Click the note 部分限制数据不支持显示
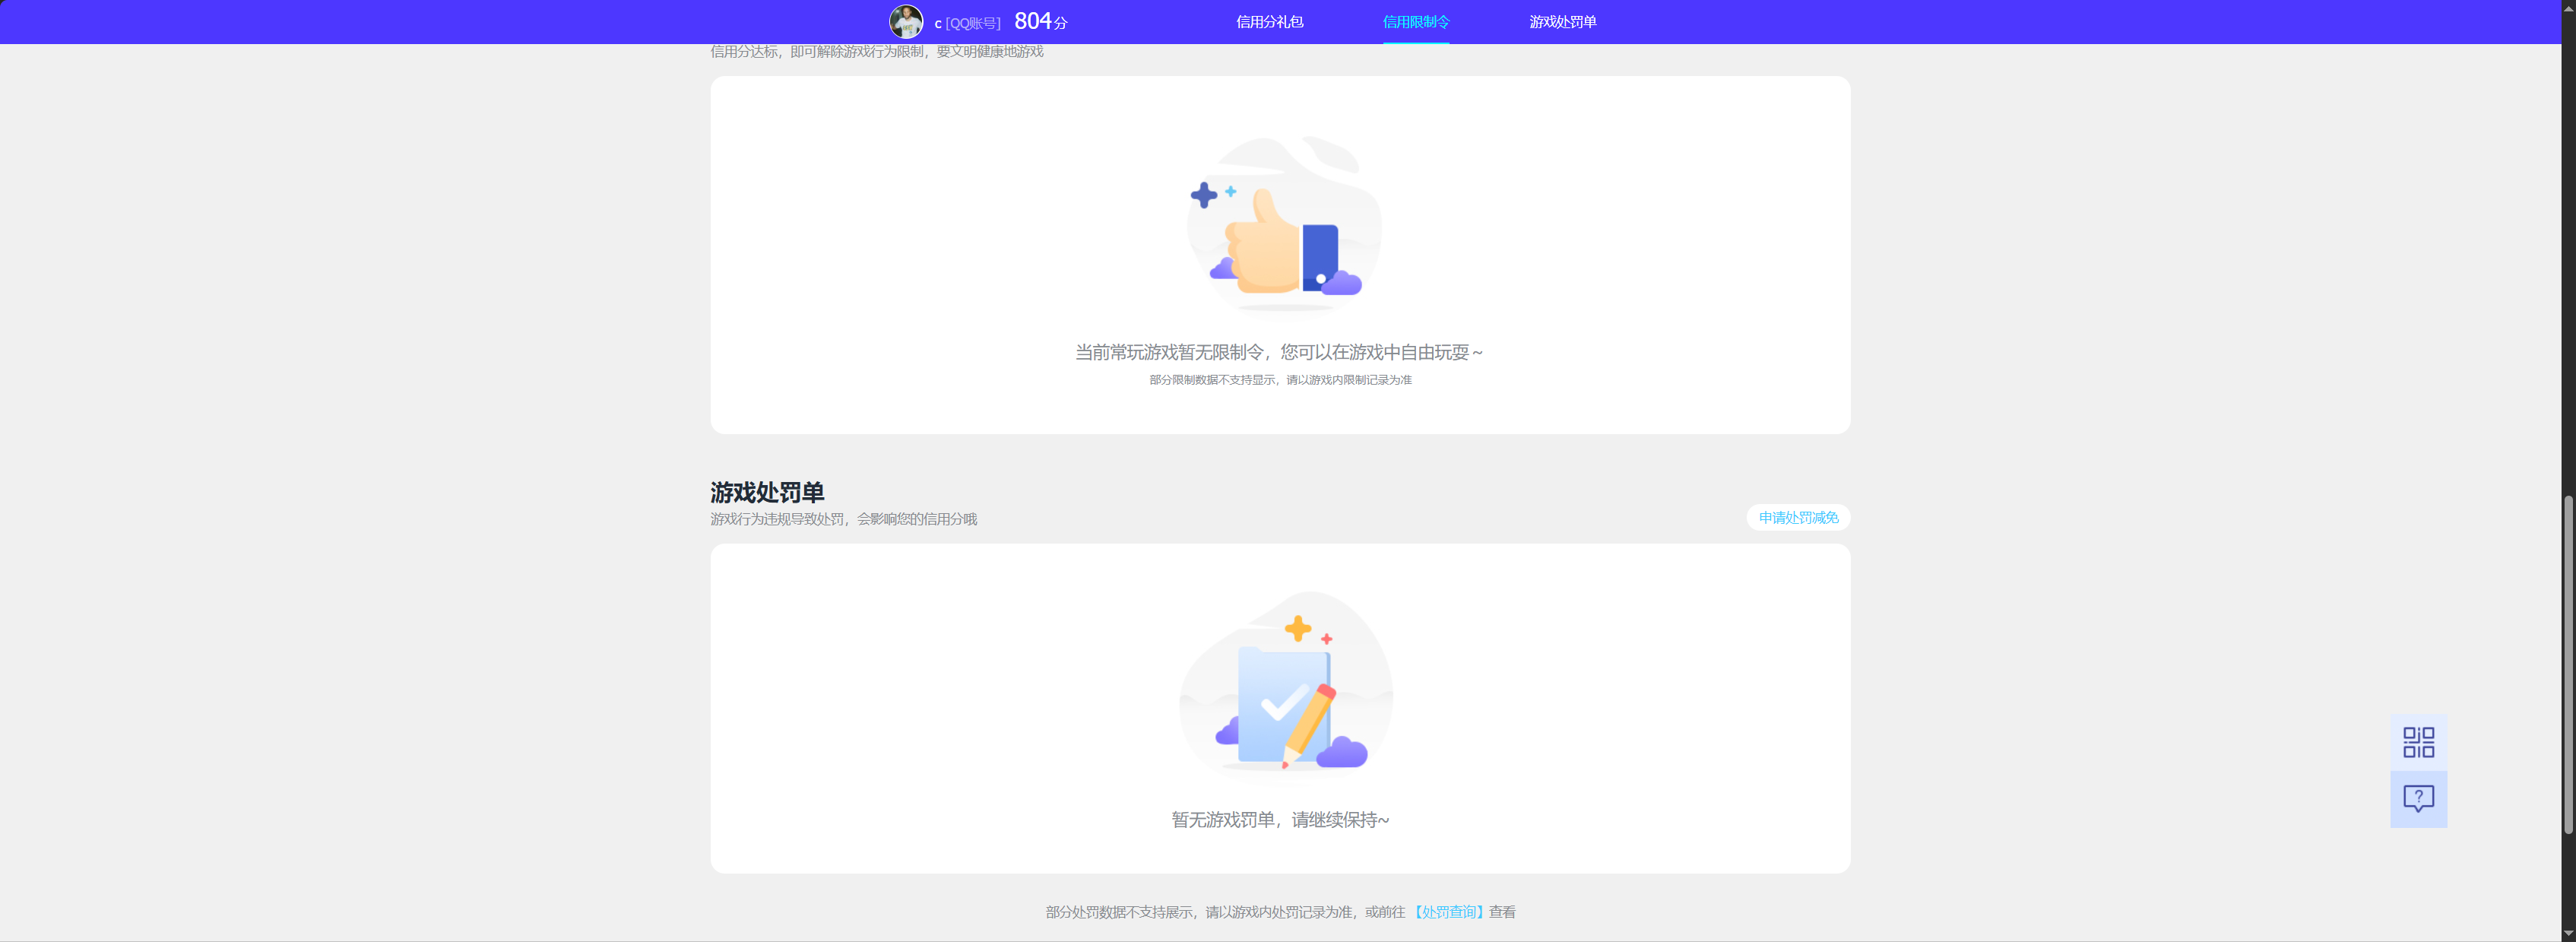 [x=1212, y=380]
